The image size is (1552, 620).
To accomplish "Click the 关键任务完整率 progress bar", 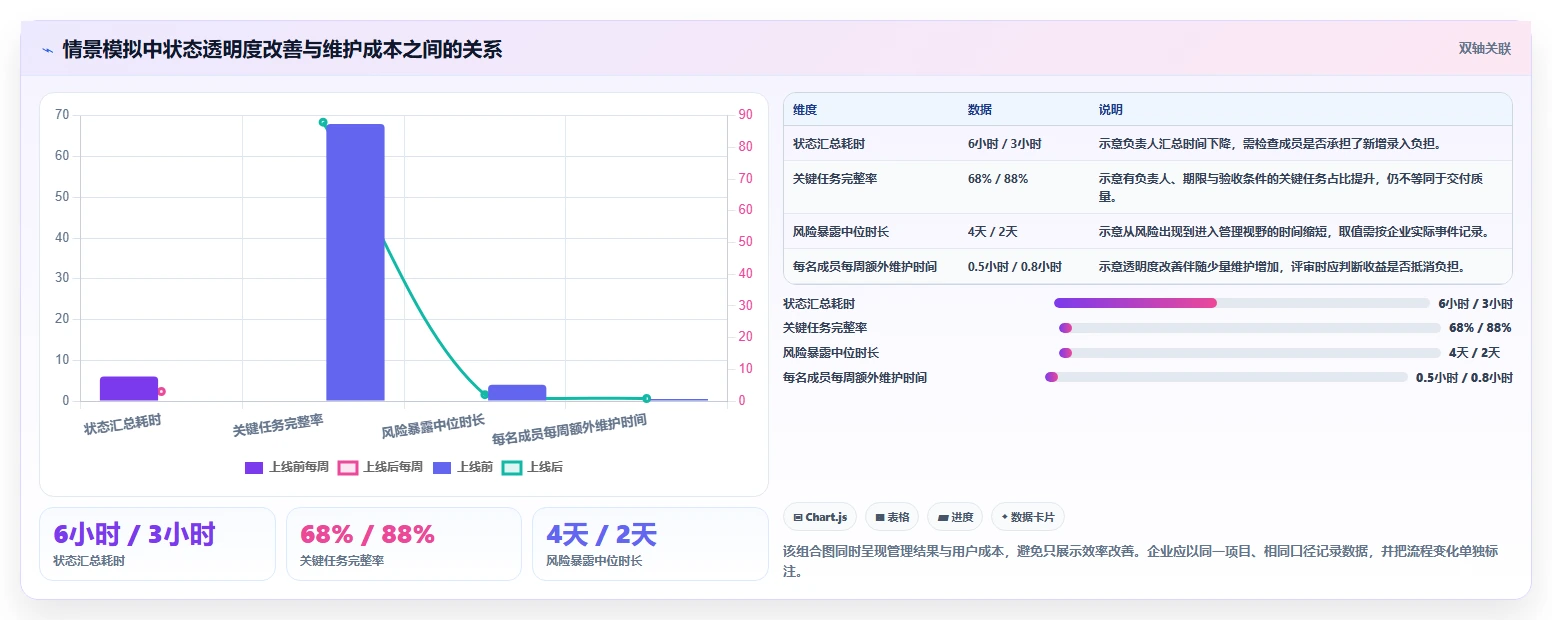I will click(1250, 328).
